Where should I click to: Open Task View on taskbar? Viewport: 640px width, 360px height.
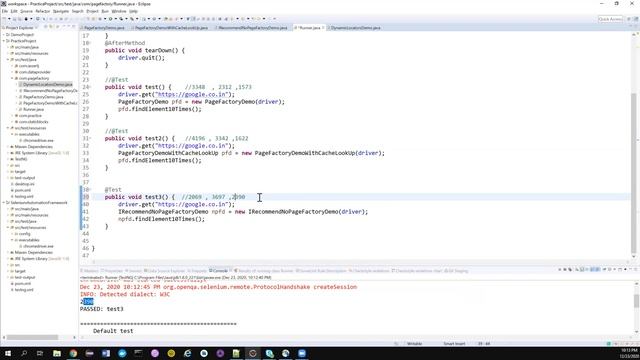tap(40, 353)
